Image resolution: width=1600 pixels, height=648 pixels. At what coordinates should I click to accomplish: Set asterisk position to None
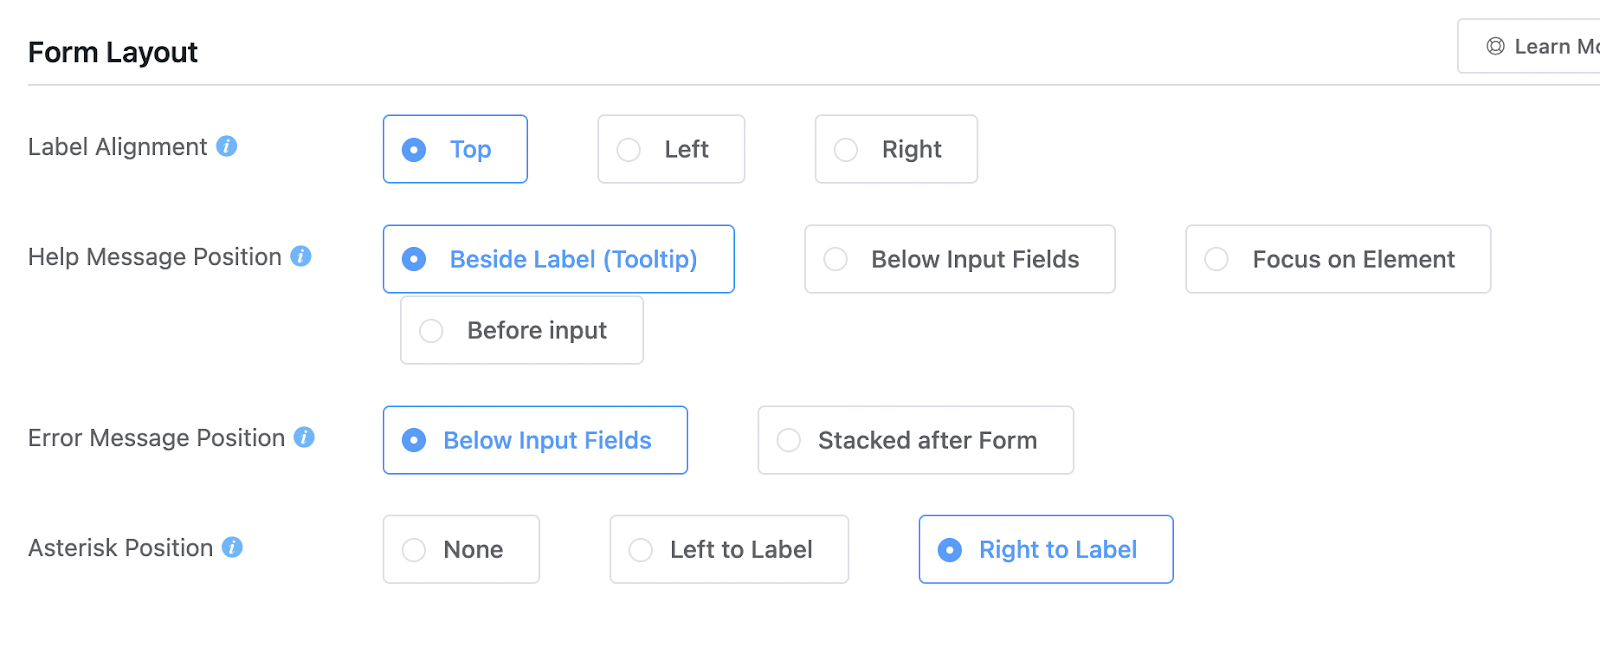[x=461, y=549]
